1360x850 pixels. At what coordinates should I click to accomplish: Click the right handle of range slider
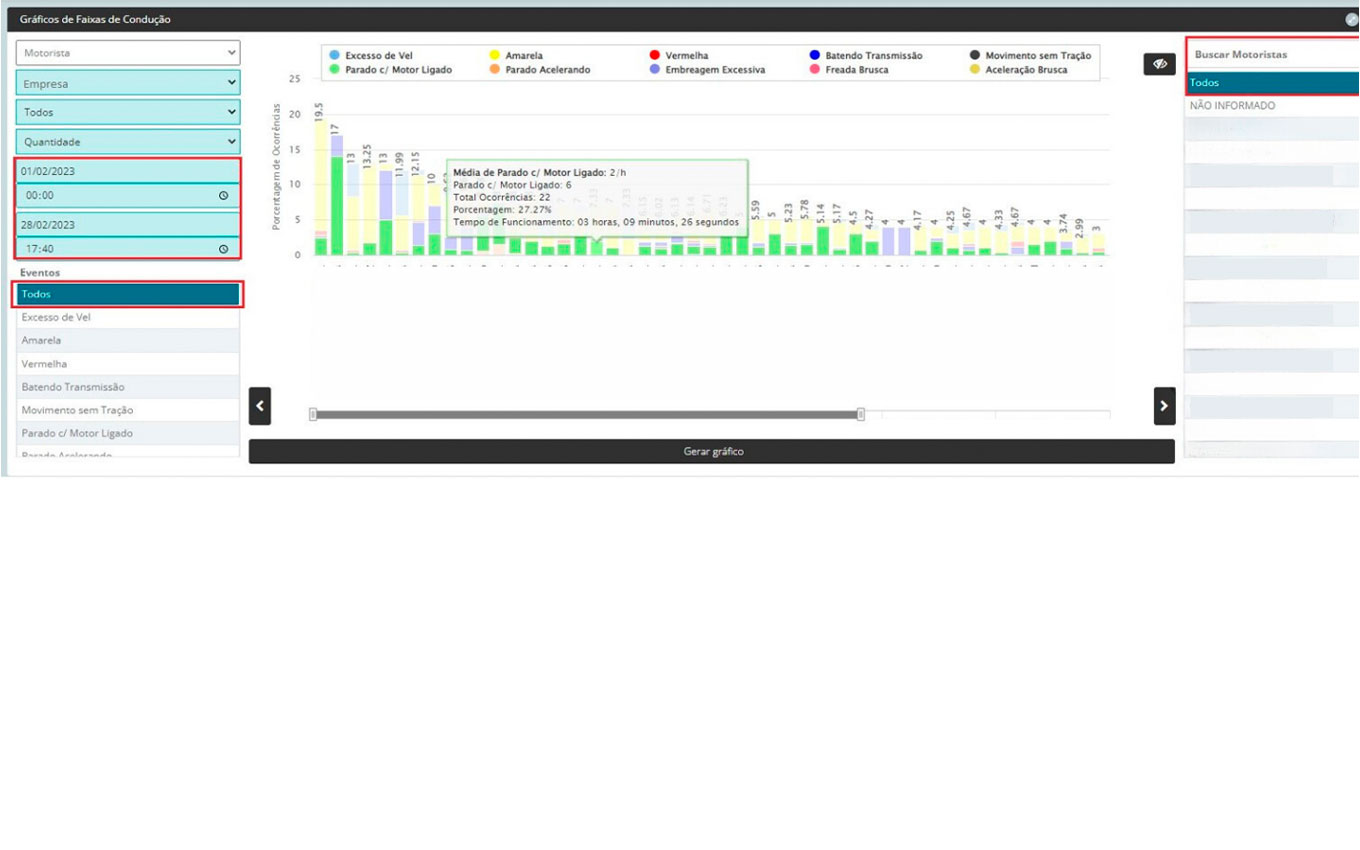tap(861, 414)
